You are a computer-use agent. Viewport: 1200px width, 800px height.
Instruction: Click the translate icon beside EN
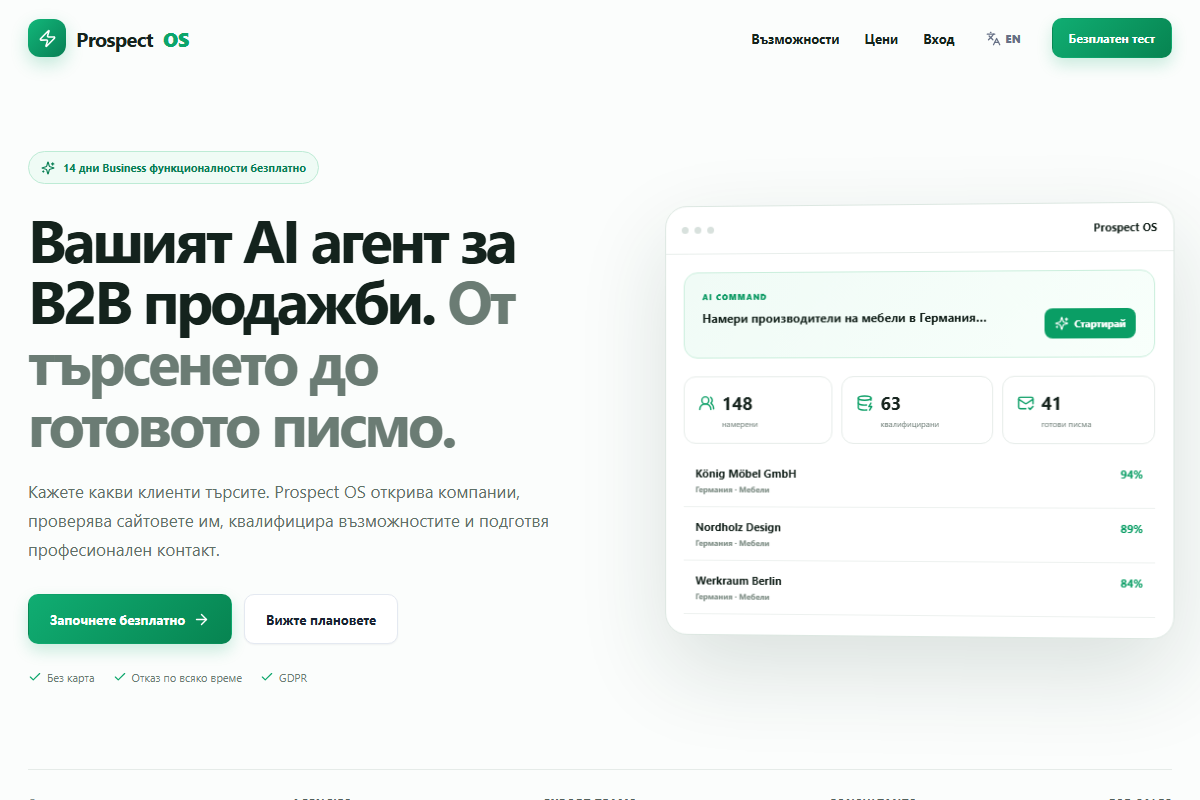tap(993, 39)
